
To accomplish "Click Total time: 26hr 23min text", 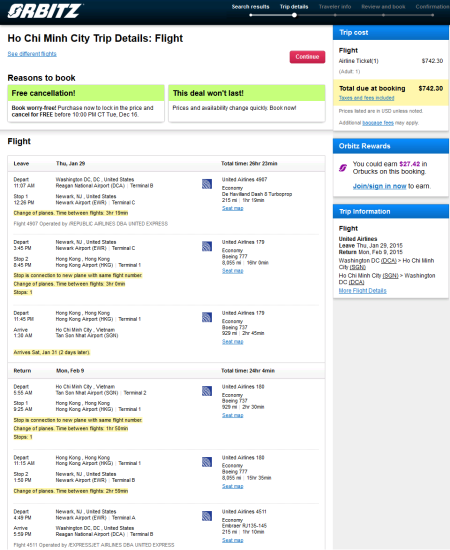I will (249, 163).
